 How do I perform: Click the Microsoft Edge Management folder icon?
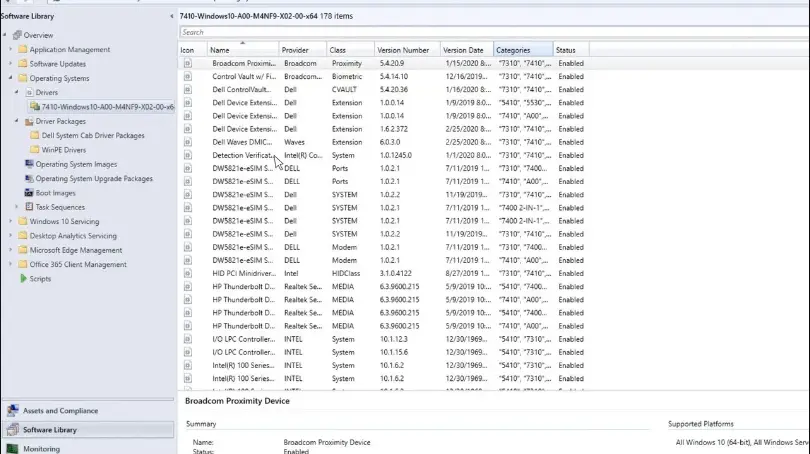[x=23, y=250]
